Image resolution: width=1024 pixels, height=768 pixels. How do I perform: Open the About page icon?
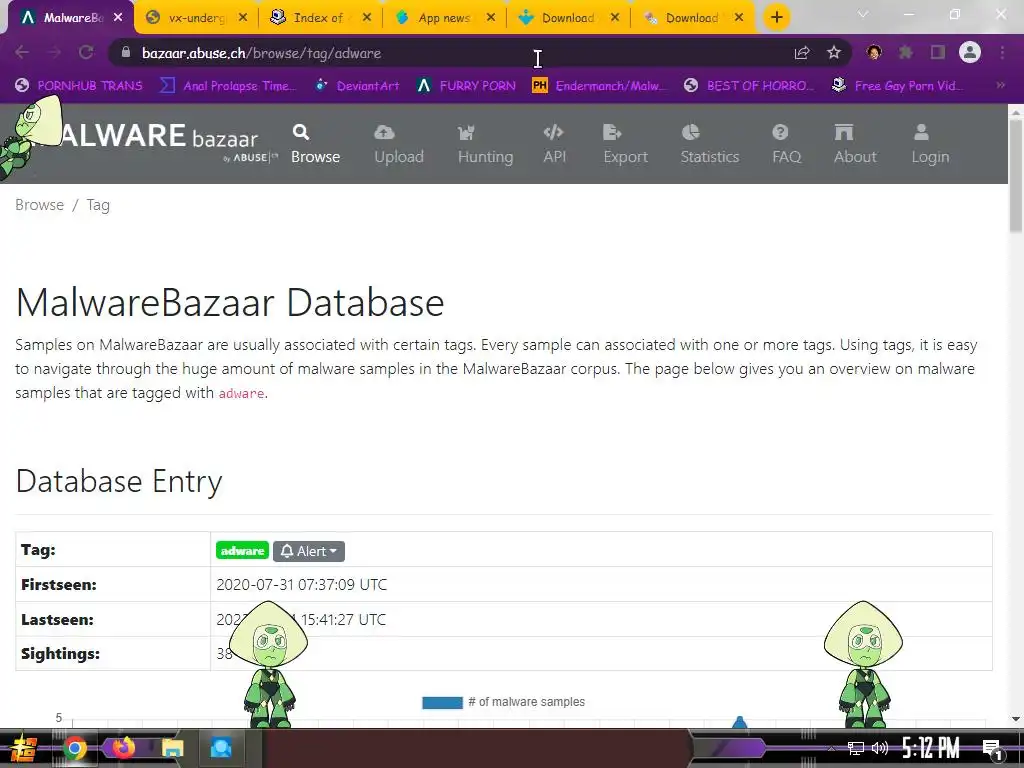[x=844, y=133]
